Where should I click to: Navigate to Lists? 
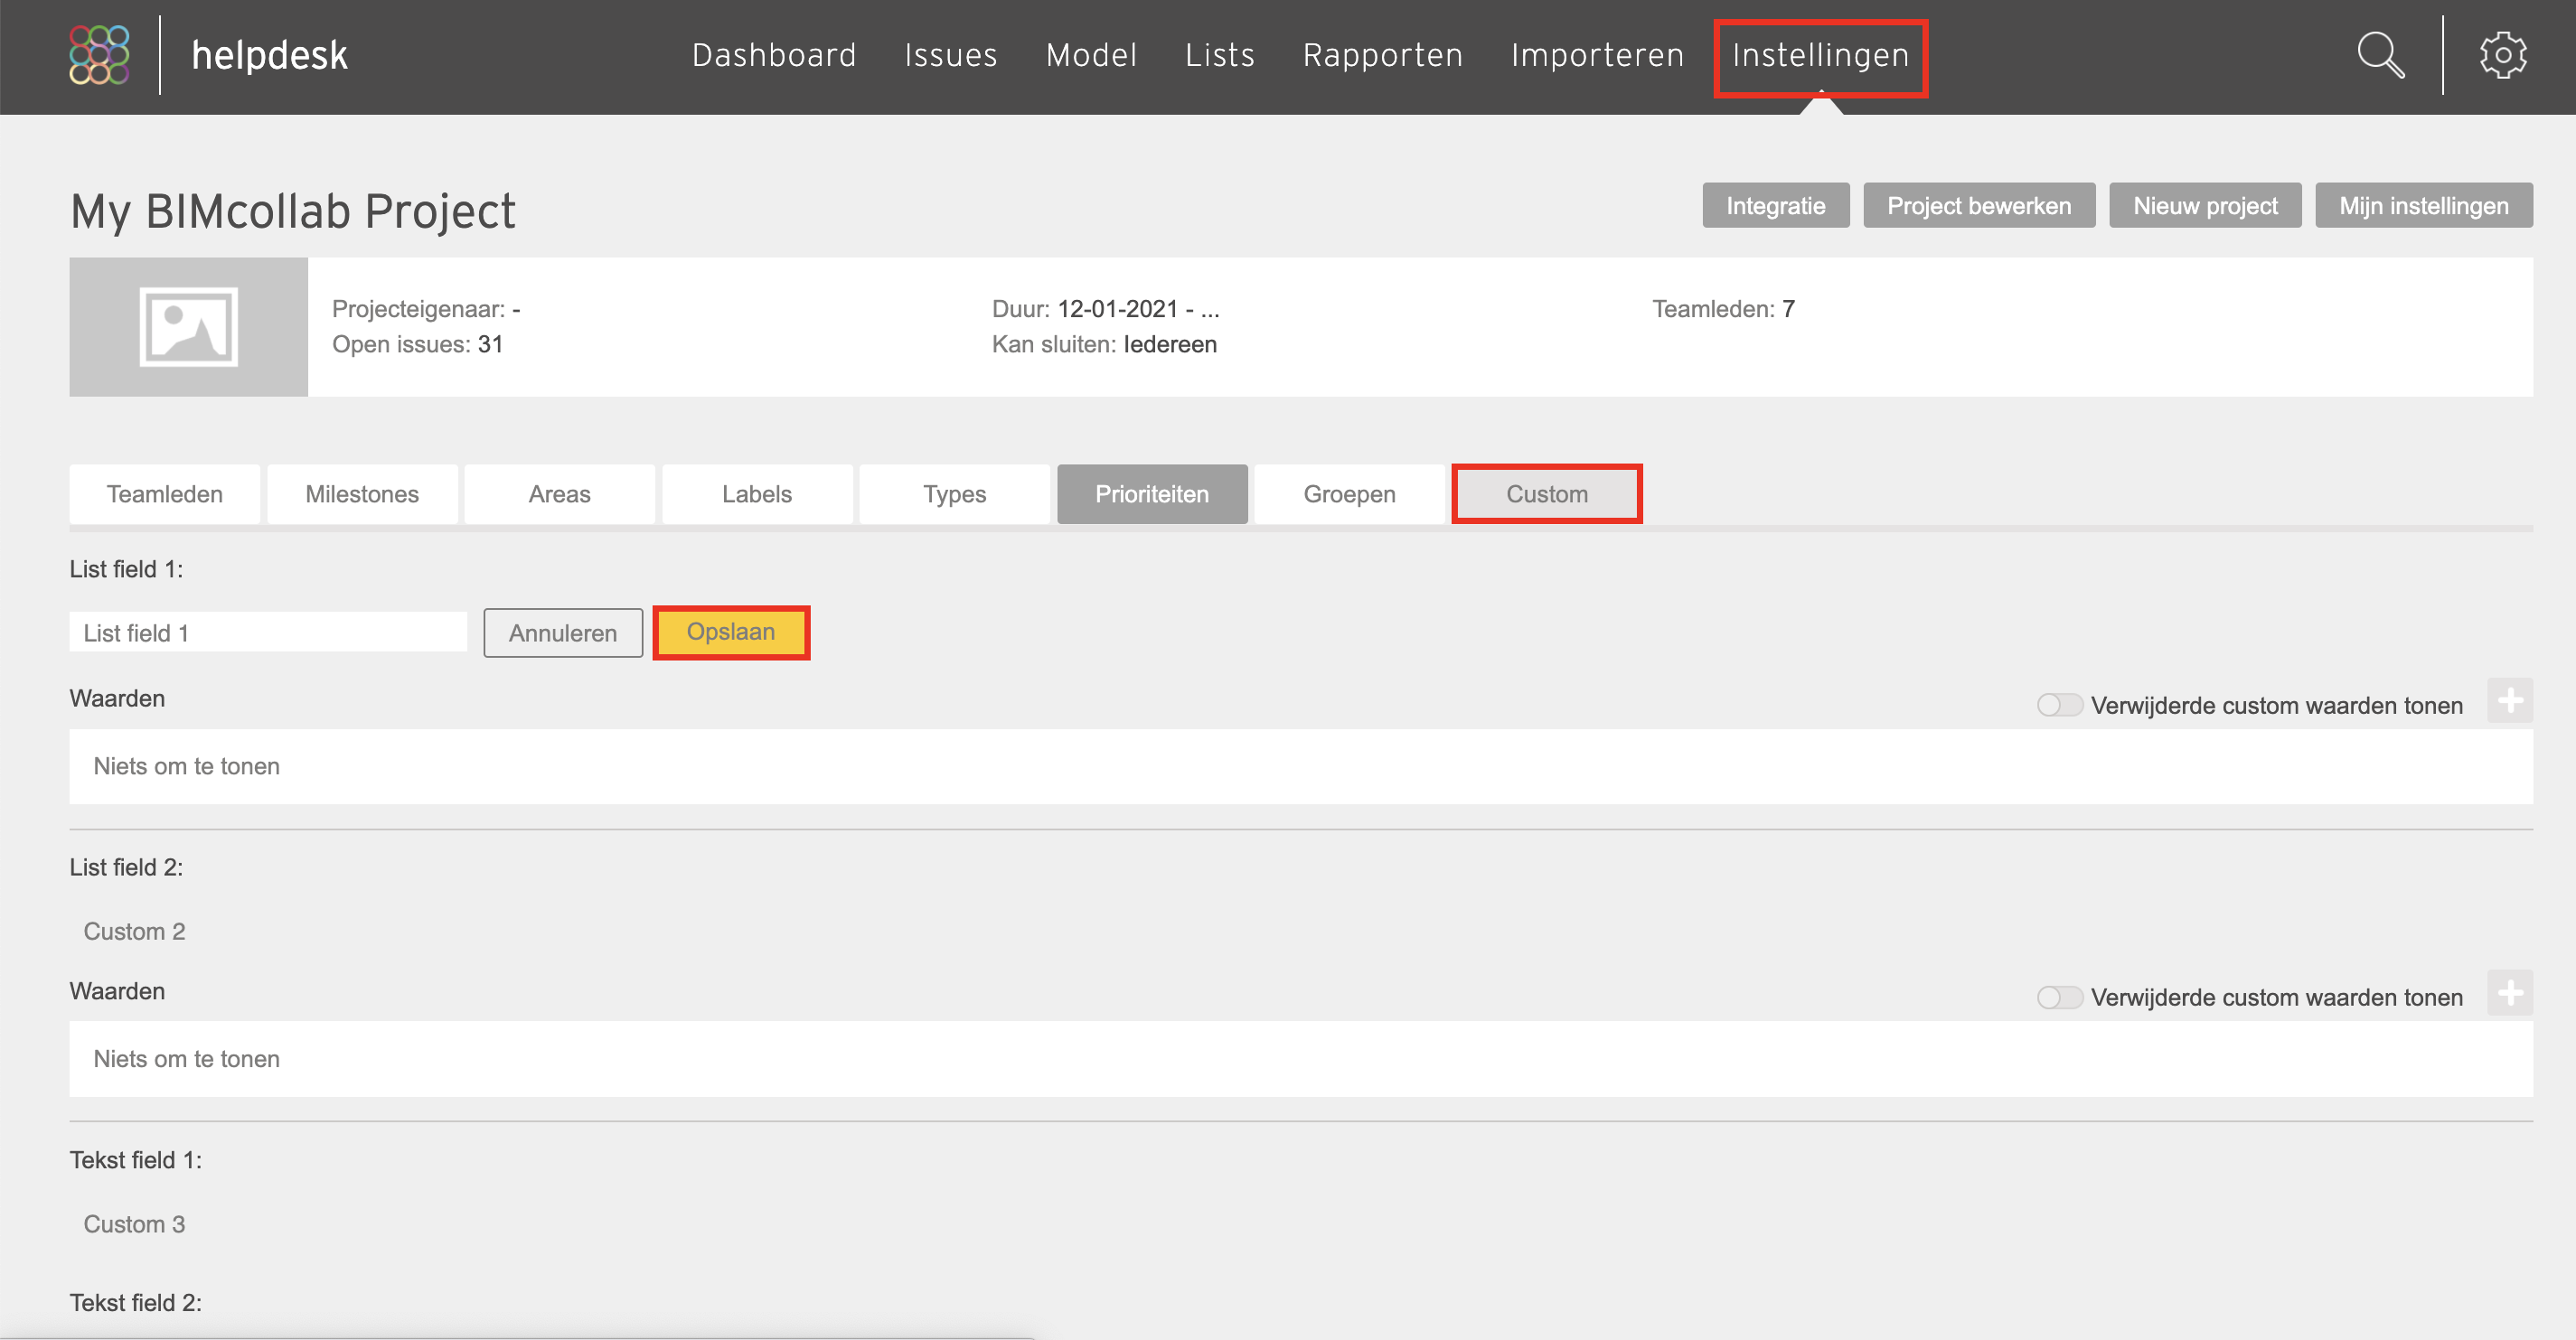click(1220, 55)
